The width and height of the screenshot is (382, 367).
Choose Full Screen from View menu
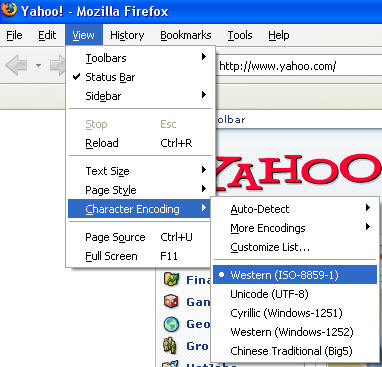[140, 256]
